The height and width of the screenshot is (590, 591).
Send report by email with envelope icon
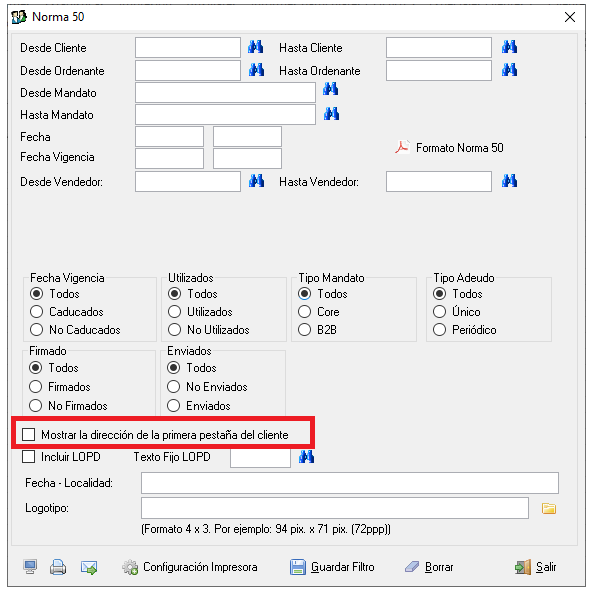pos(89,567)
